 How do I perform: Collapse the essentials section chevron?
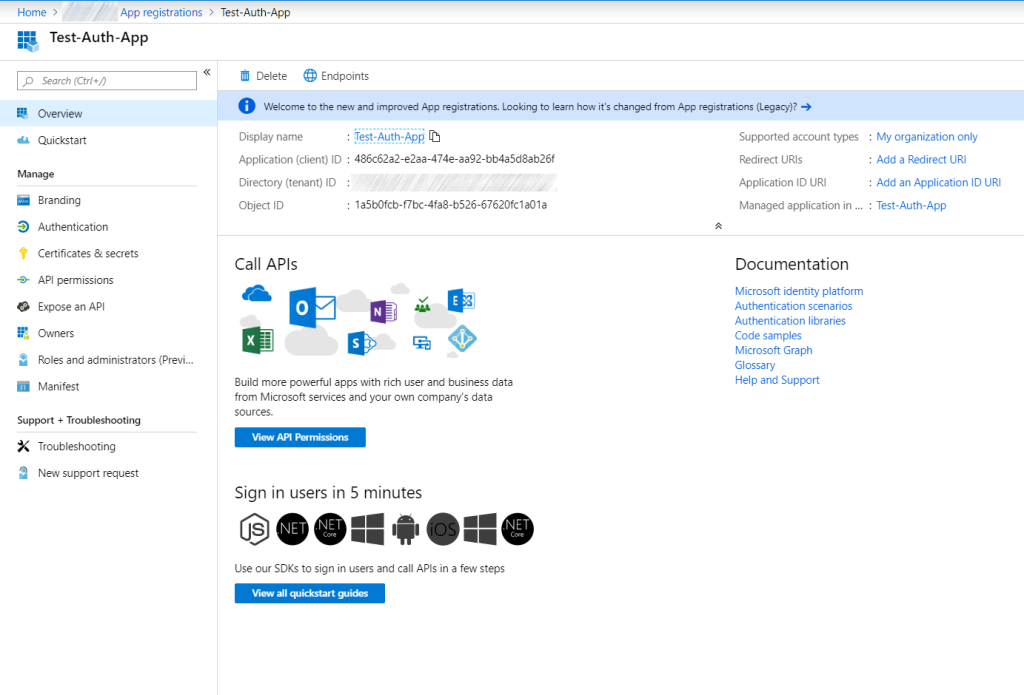(718, 226)
